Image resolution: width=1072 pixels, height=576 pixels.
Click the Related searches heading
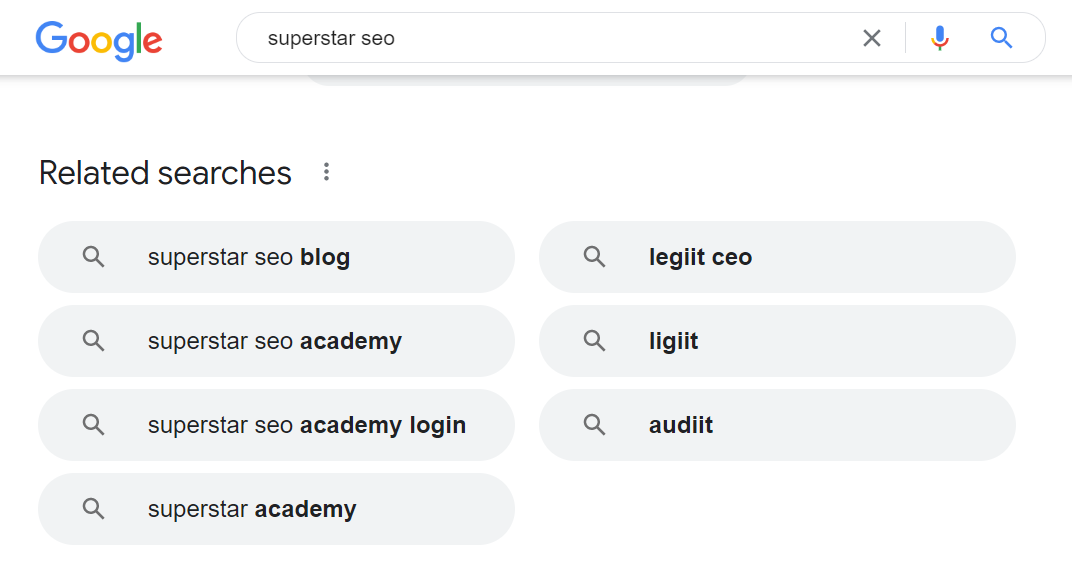(165, 173)
